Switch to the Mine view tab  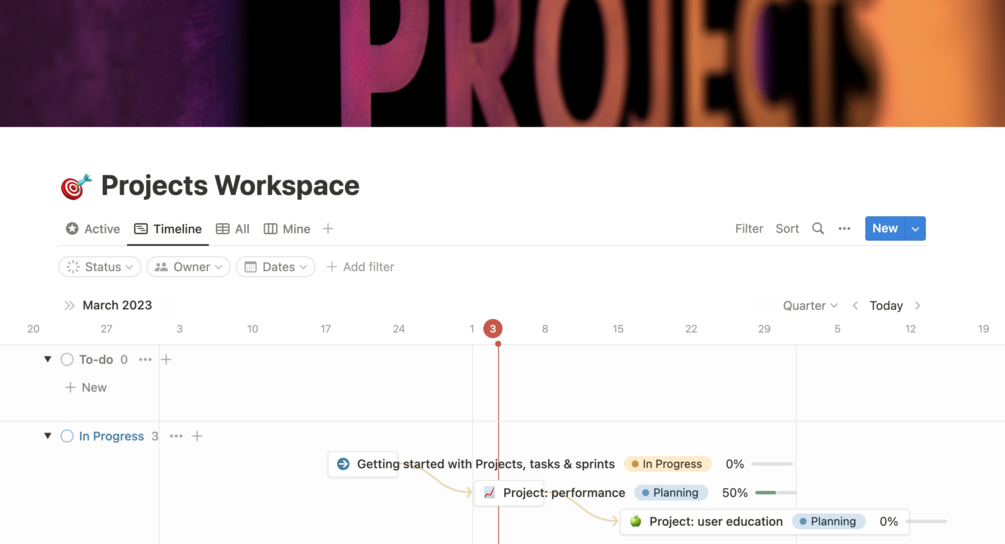coord(287,229)
